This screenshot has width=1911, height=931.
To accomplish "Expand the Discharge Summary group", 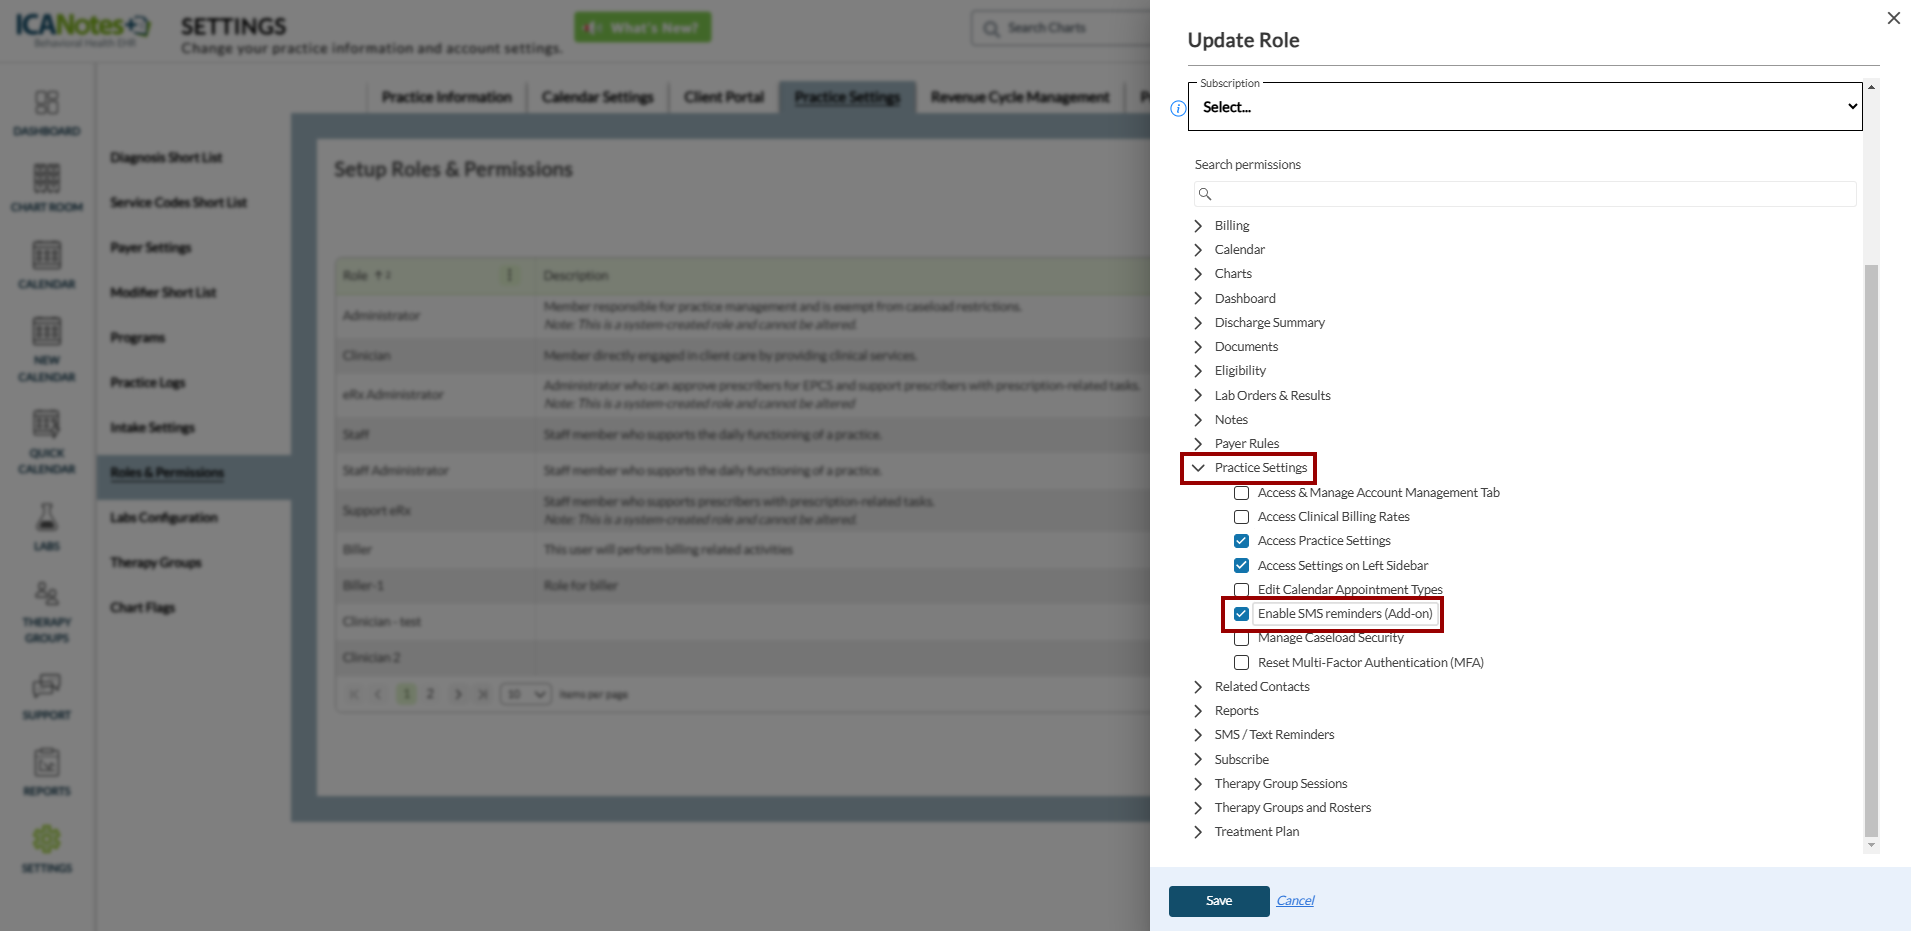I will click(x=1198, y=323).
